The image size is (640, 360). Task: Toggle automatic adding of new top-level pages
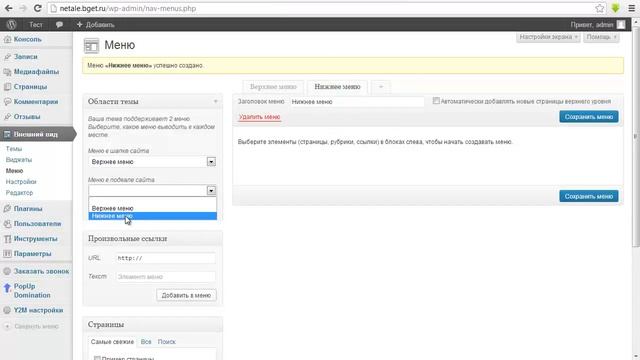pyautogui.click(x=436, y=101)
